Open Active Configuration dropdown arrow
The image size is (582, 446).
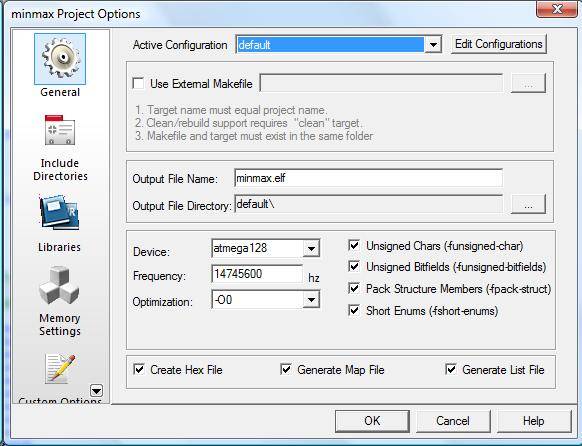pos(433,45)
